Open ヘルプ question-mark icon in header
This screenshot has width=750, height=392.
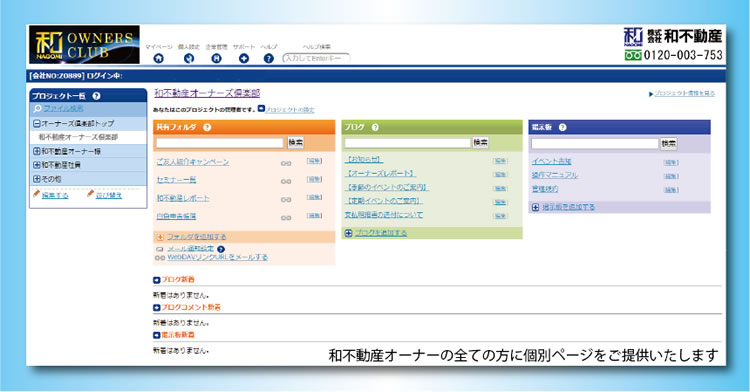pyautogui.click(x=269, y=58)
